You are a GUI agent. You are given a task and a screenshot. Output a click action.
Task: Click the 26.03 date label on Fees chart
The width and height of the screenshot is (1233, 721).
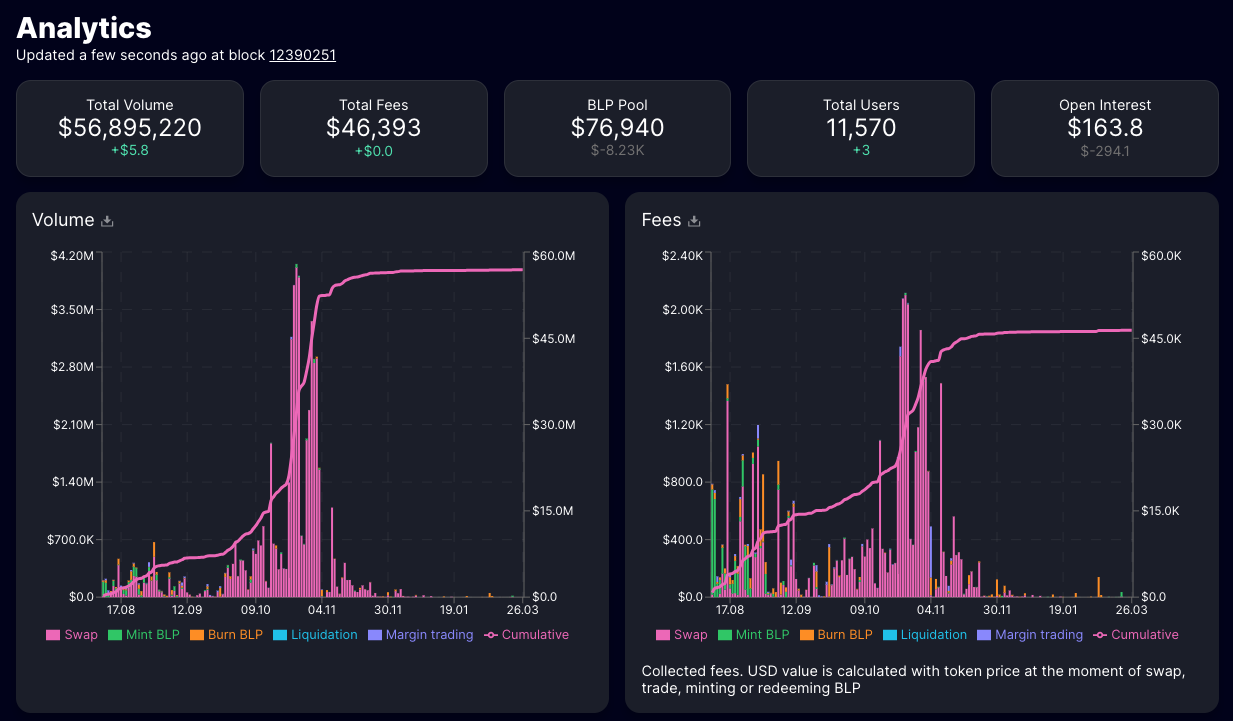[1131, 609]
